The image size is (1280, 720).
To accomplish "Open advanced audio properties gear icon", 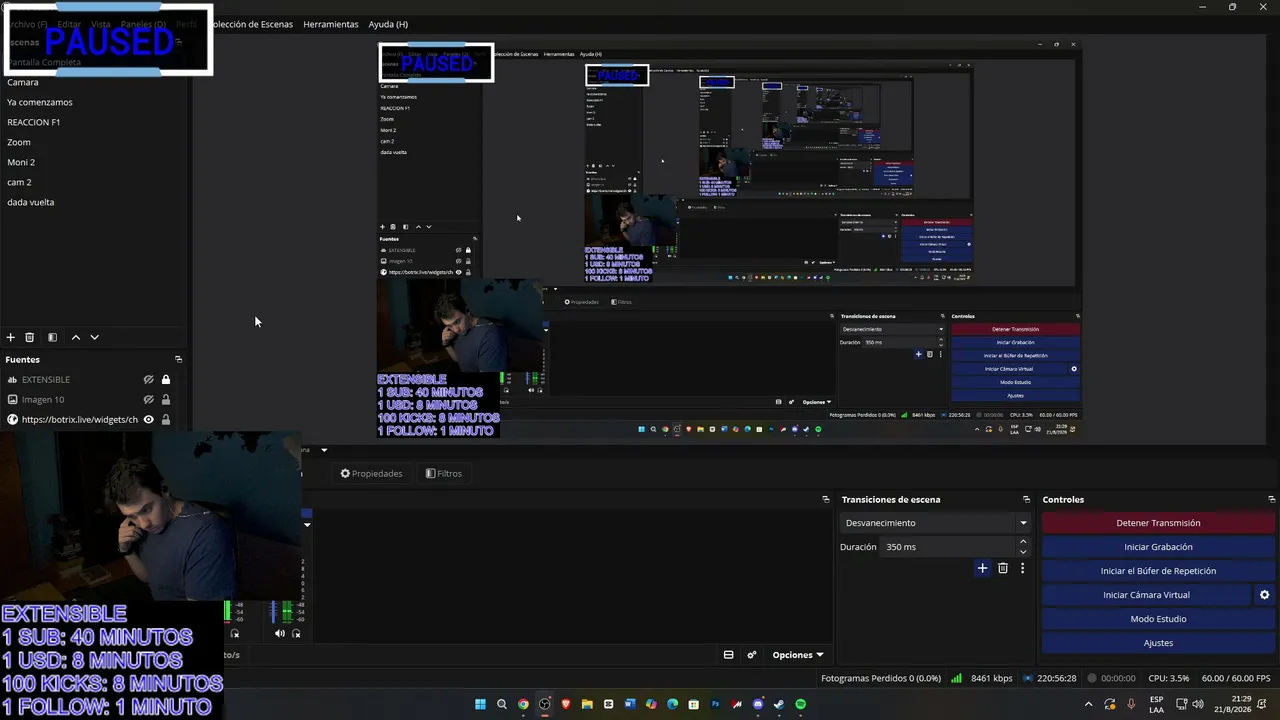I will tap(752, 655).
